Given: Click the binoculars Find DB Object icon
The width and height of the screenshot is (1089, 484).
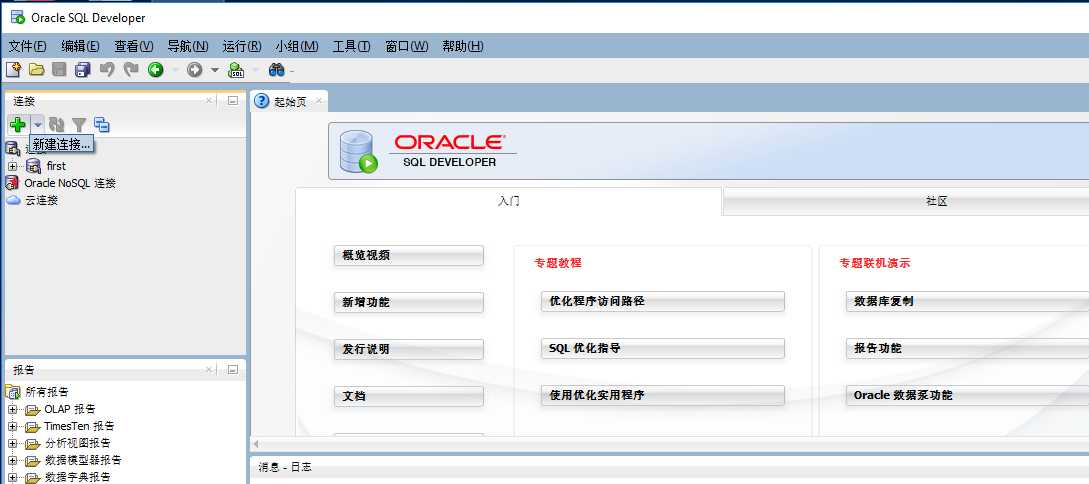Looking at the screenshot, I should 276,69.
